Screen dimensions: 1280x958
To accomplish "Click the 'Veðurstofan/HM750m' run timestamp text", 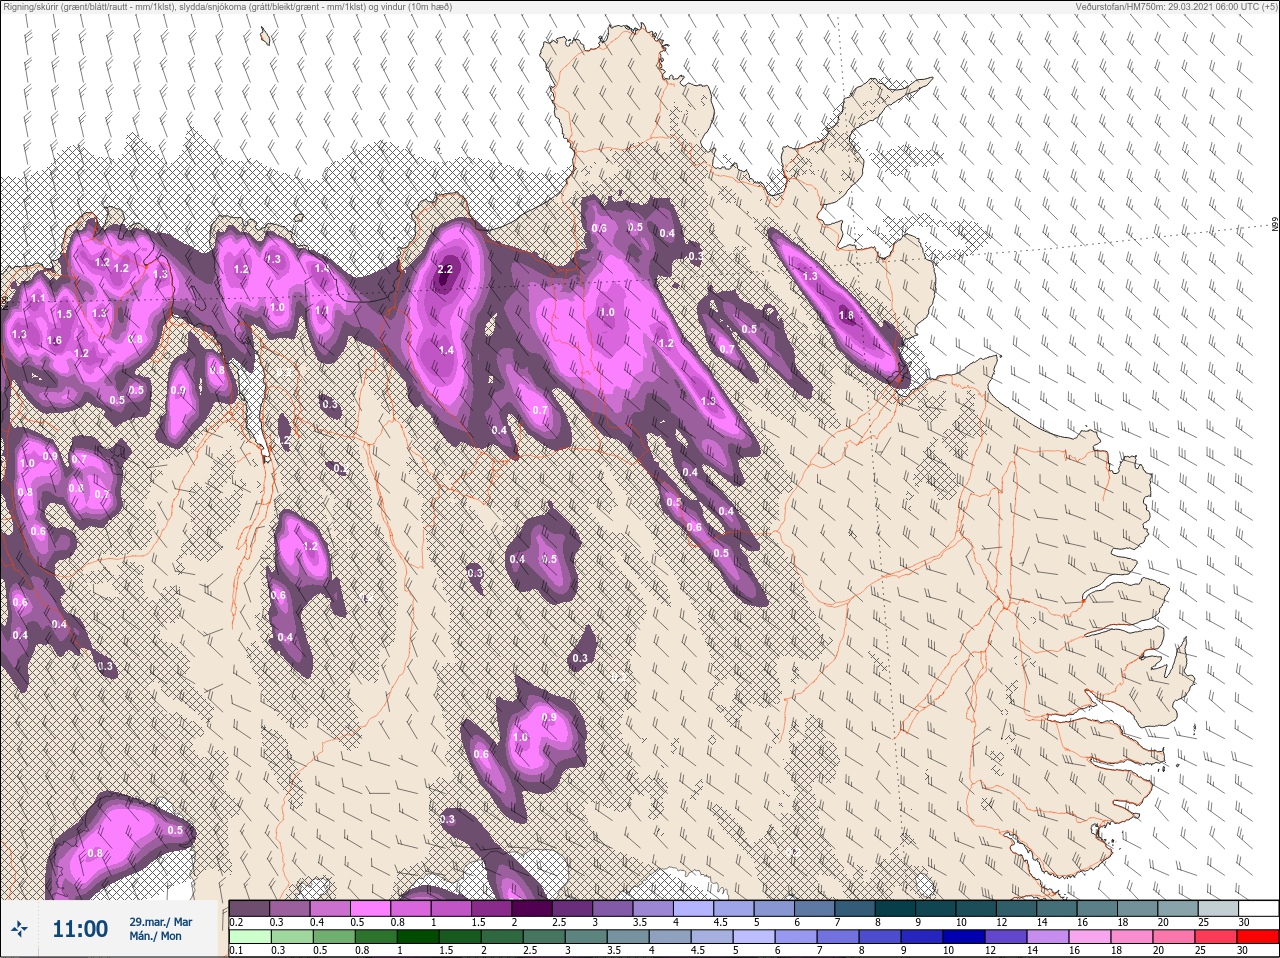I will click(x=1175, y=7).
